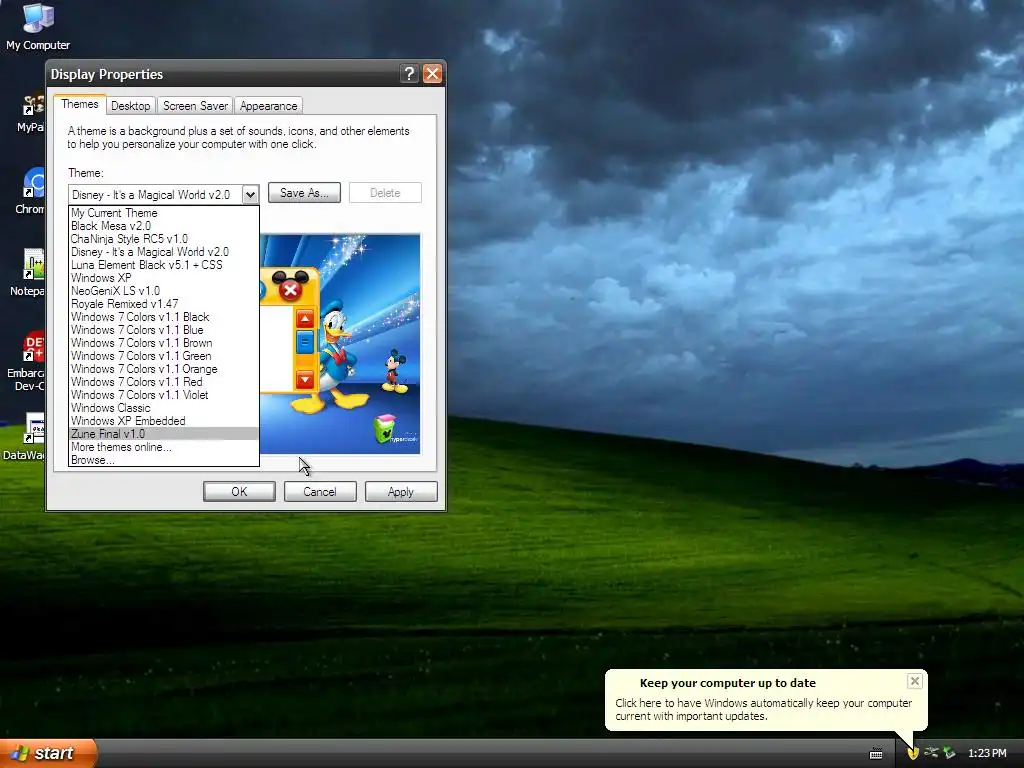Open the Start menu
Image resolution: width=1024 pixels, height=768 pixels.
tap(48, 753)
